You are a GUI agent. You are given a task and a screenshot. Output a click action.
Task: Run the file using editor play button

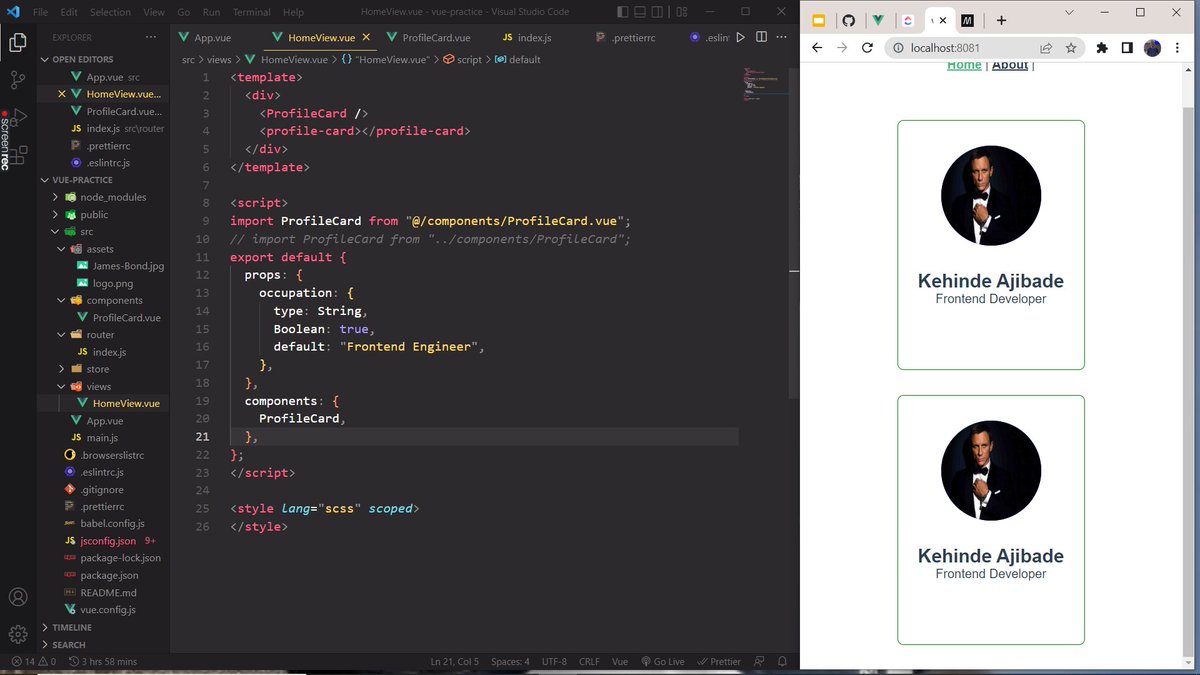740,37
